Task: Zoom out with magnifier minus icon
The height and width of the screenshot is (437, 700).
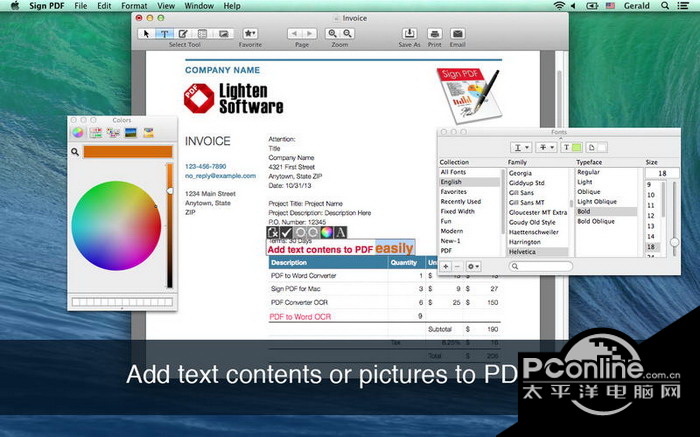Action: pos(347,33)
